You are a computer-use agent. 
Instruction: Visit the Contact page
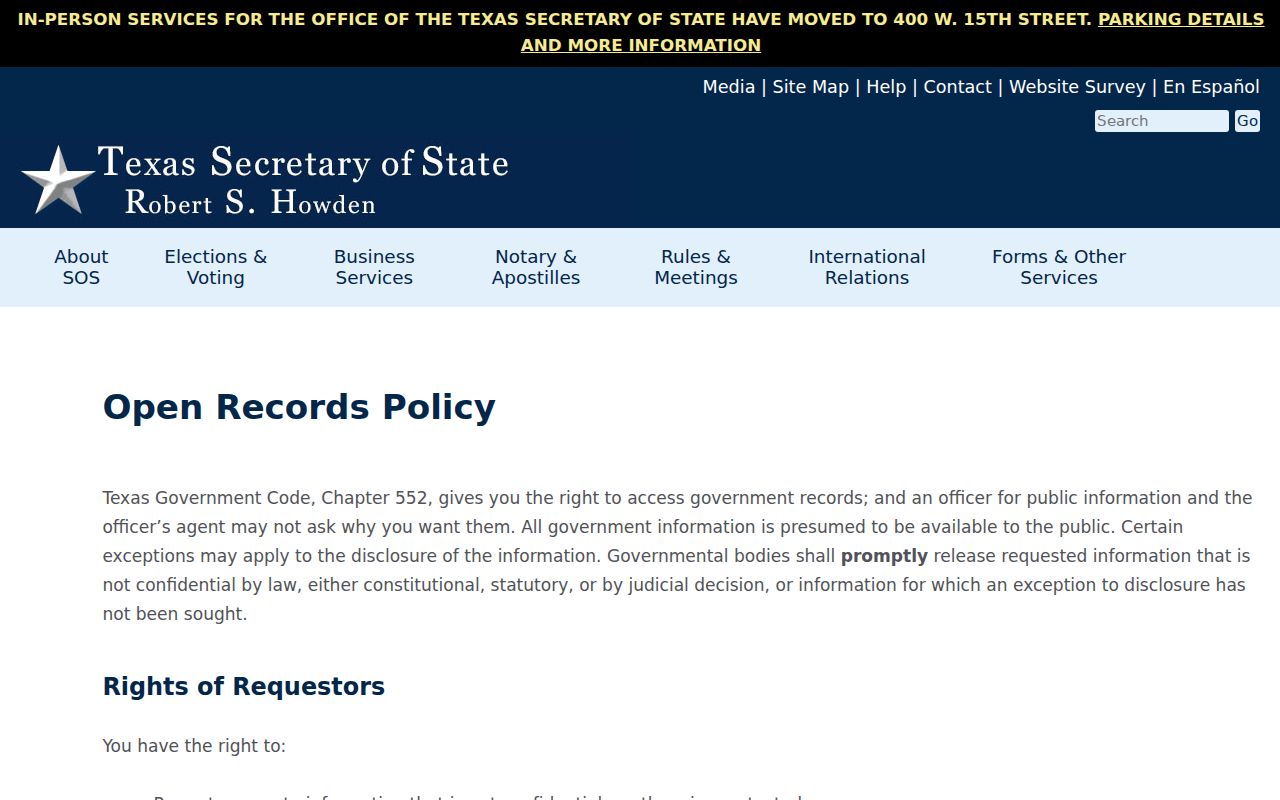pos(957,87)
